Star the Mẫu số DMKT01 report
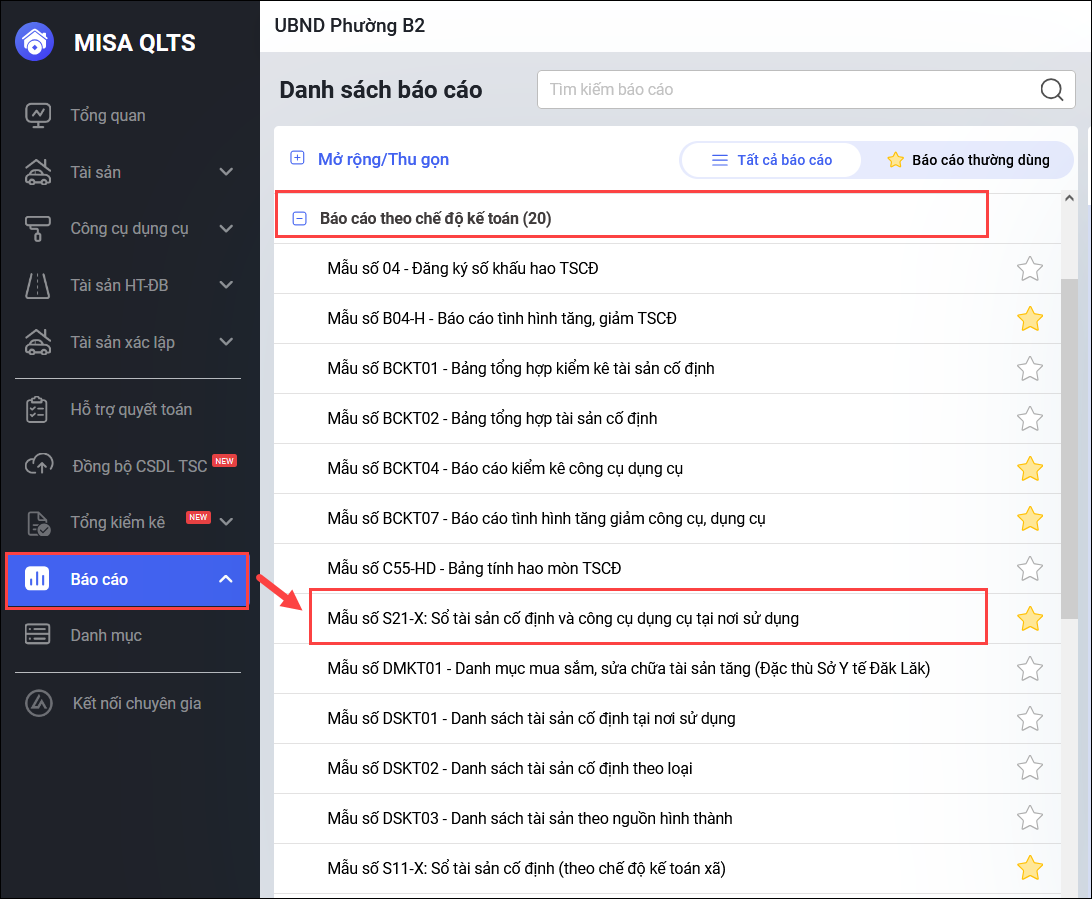 (x=1030, y=669)
